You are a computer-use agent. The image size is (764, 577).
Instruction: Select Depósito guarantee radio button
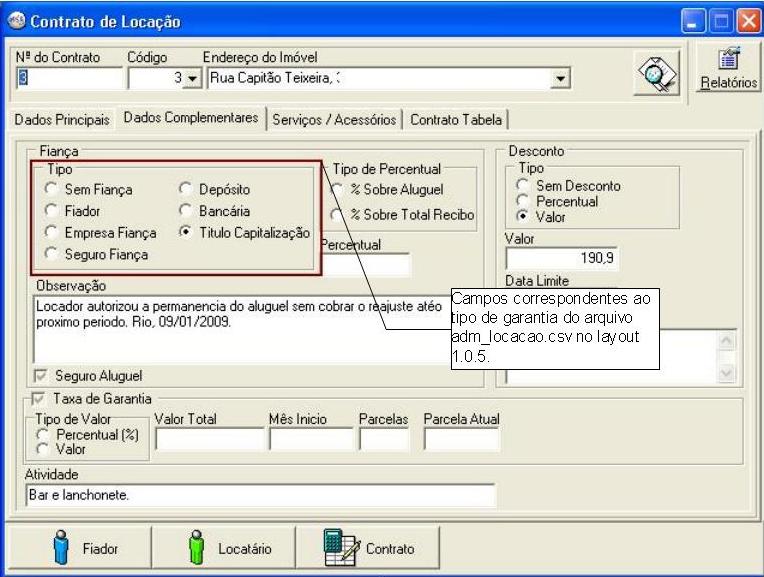tap(185, 189)
